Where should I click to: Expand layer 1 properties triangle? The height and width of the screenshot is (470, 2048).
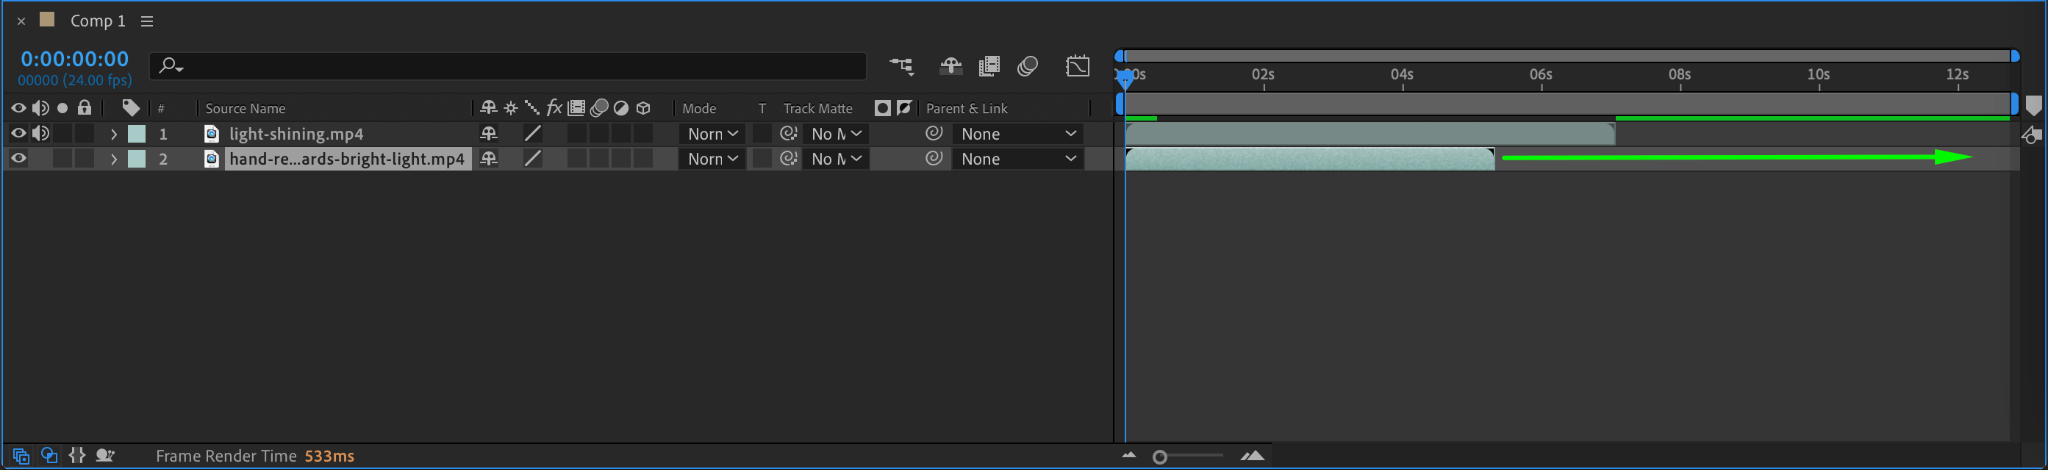coord(114,133)
